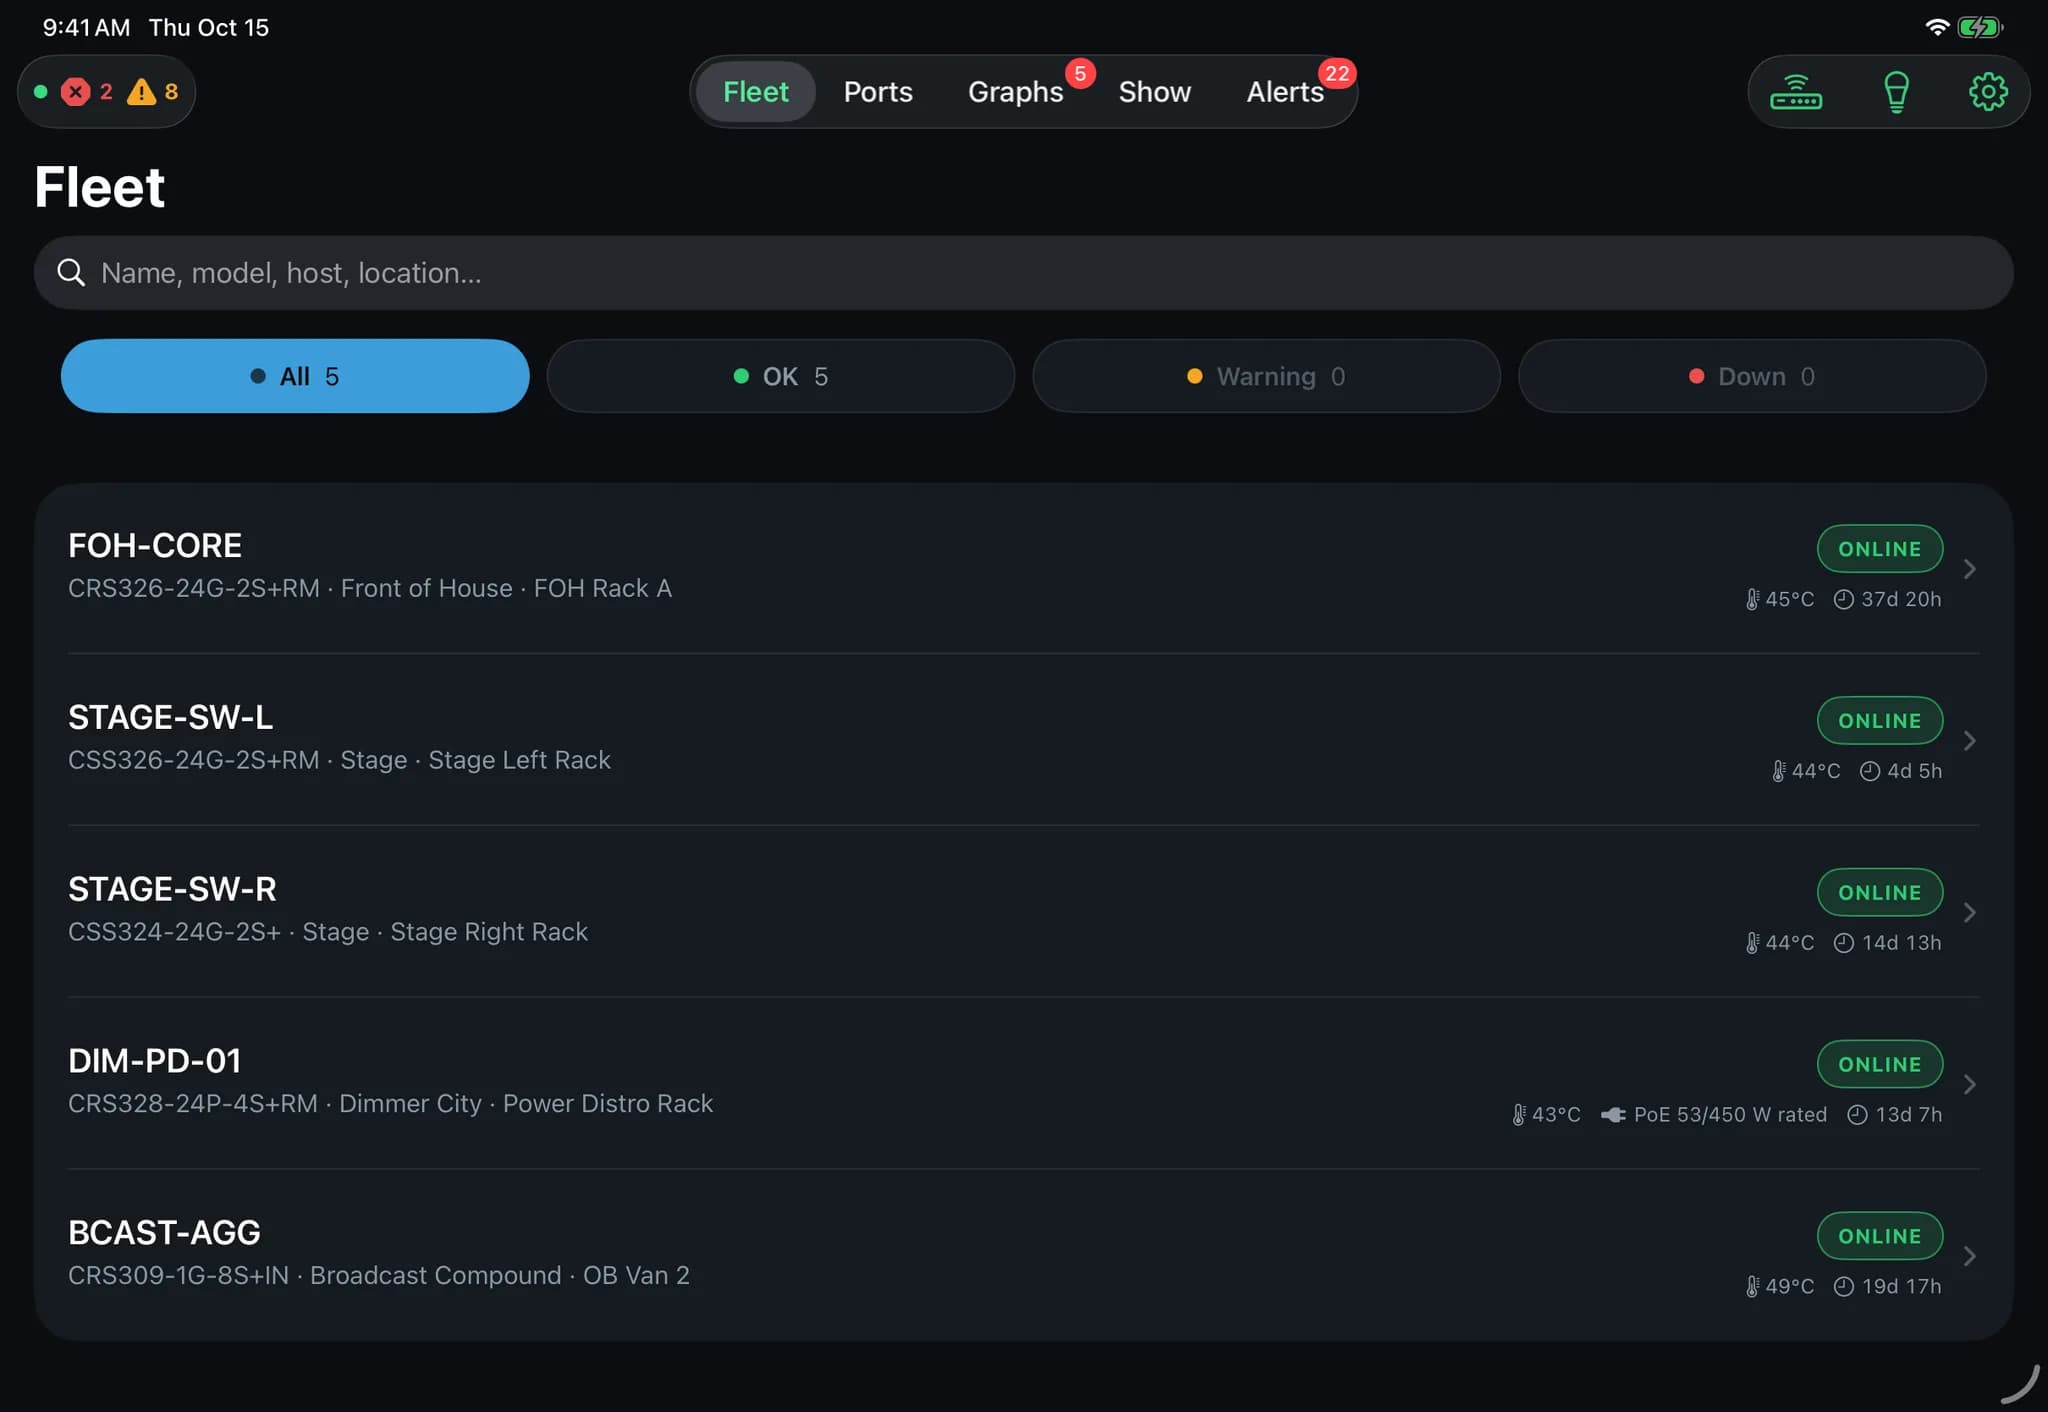
Task: Open the network switch devices icon
Action: 1796,92
